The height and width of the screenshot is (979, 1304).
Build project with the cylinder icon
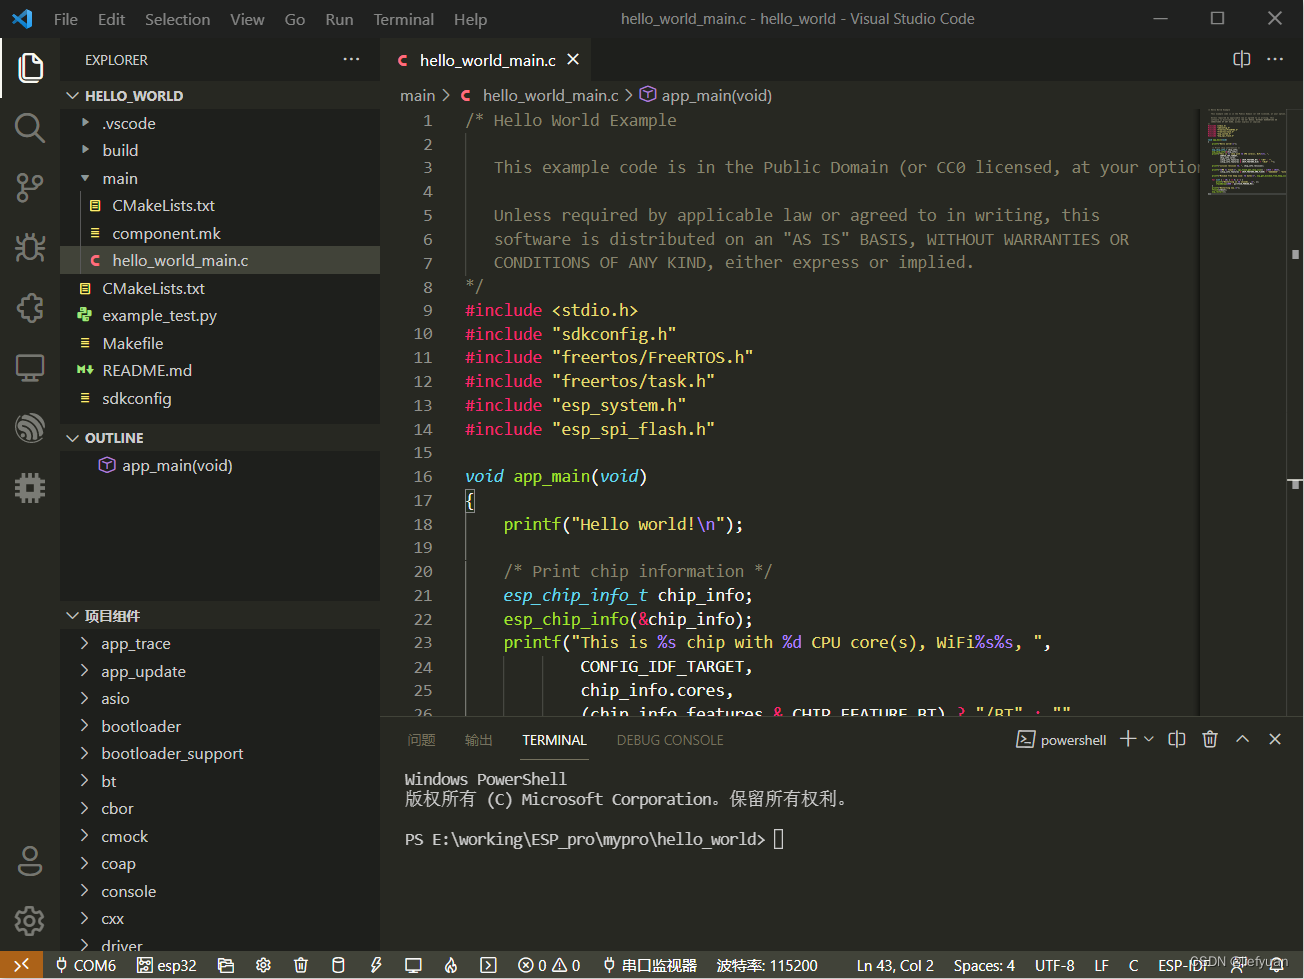point(338,965)
